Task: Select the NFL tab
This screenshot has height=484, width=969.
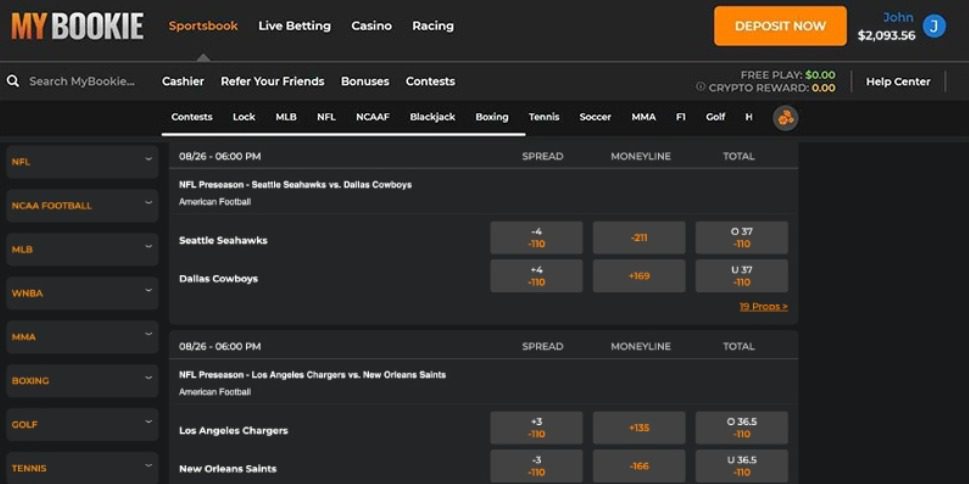Action: click(326, 117)
